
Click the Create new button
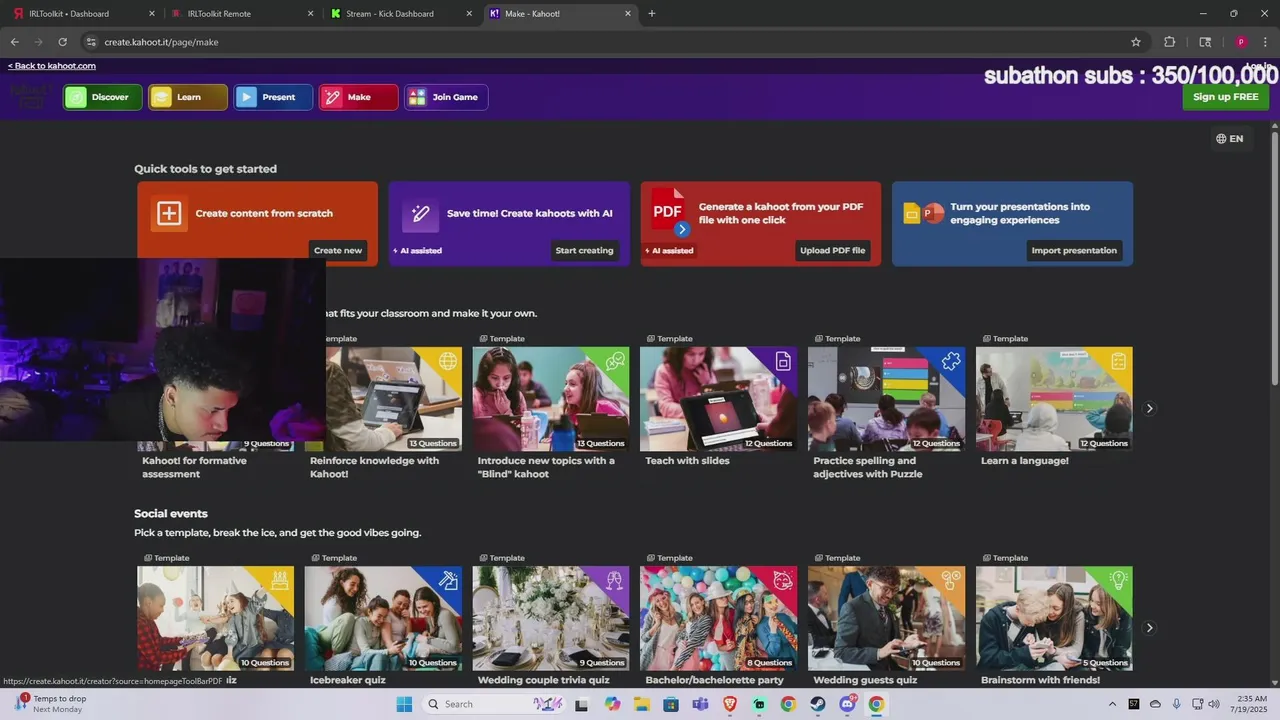(x=338, y=250)
